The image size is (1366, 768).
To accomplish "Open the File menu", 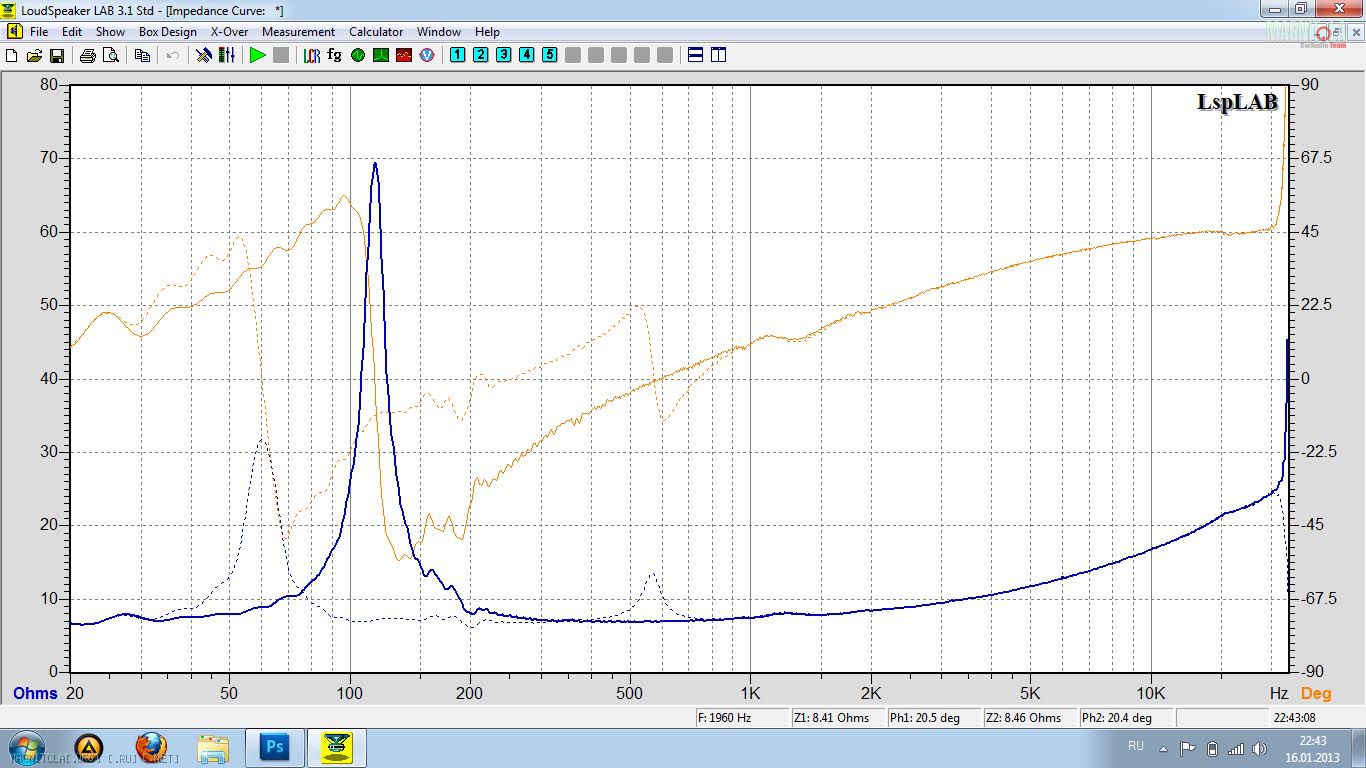I will coord(39,32).
